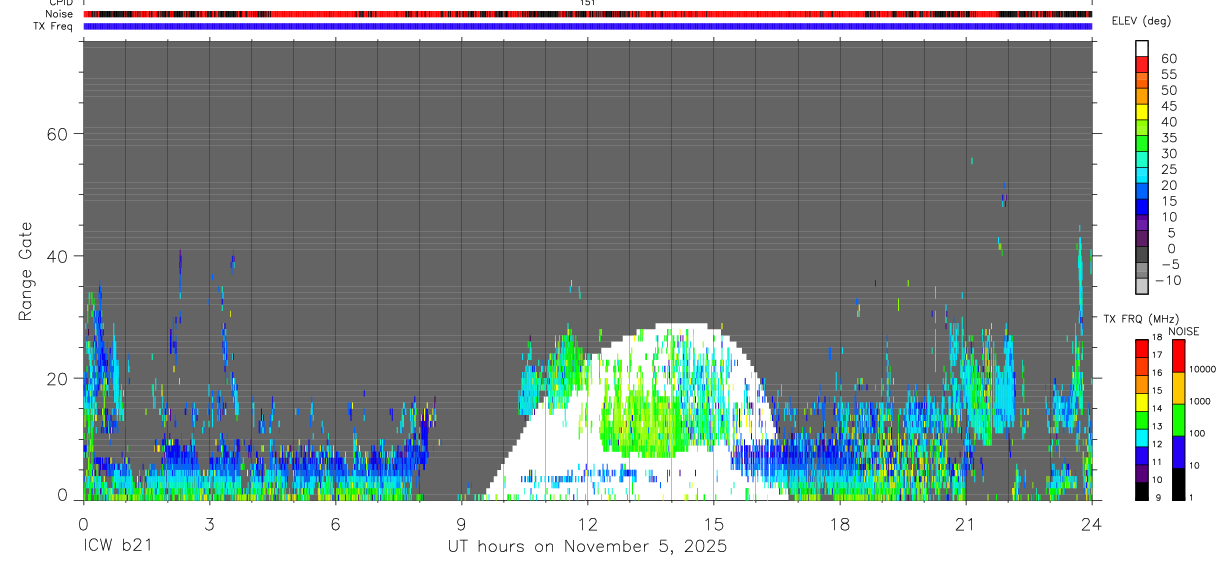This screenshot has height=567, width=1228.
Task: Select the light gray -10 elevation segment
Action: point(1142,285)
